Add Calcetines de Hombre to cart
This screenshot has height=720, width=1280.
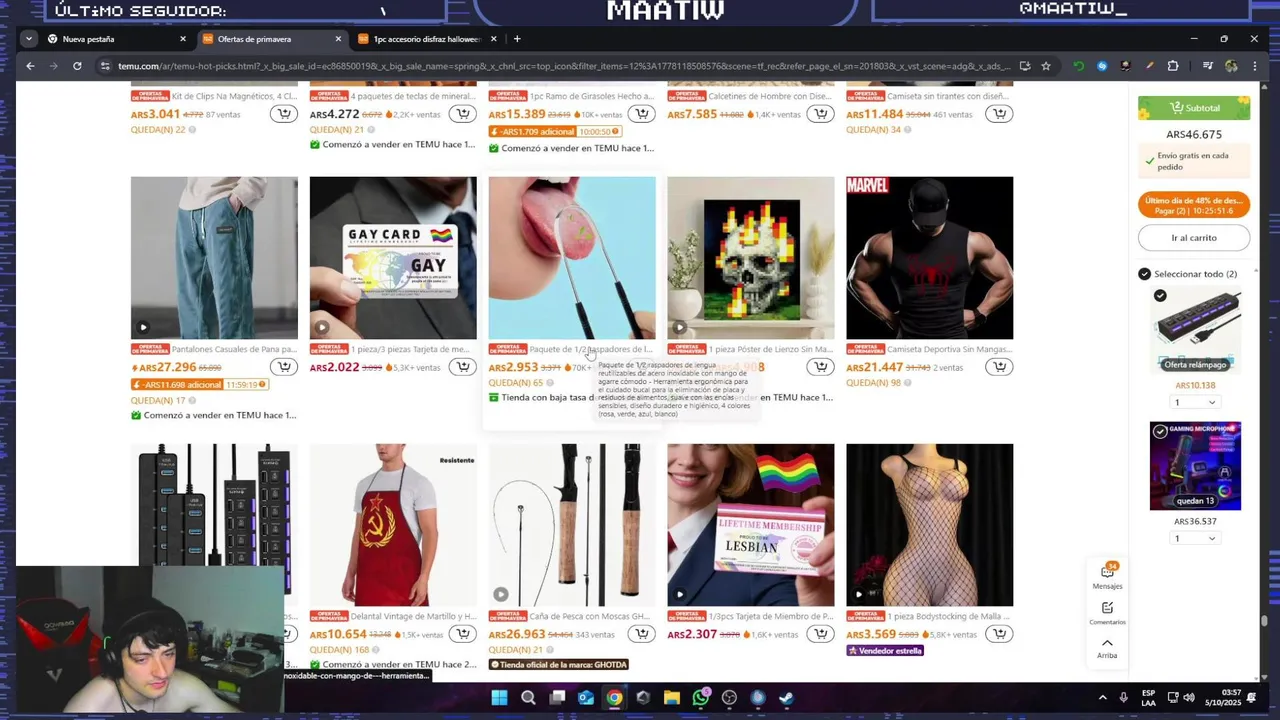pos(821,114)
